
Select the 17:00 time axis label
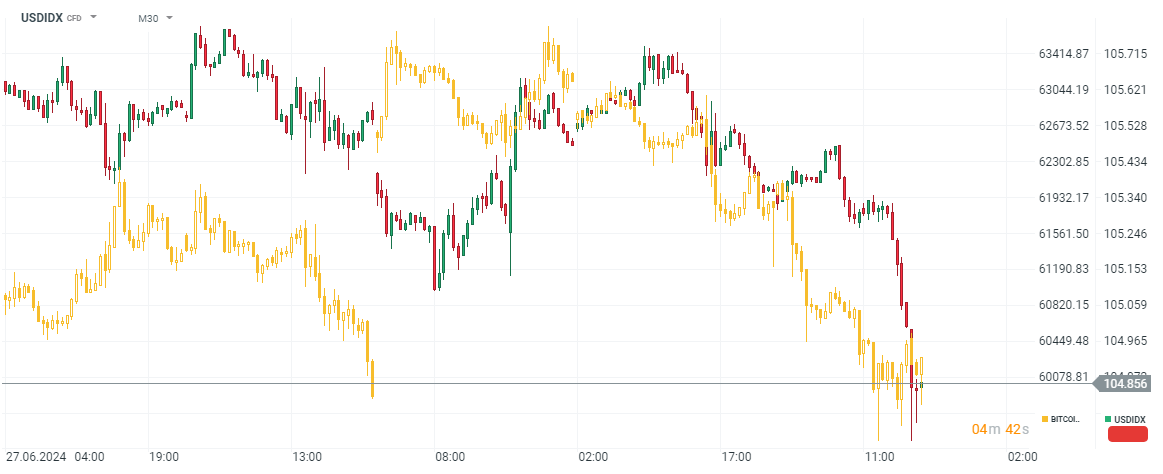(x=736, y=456)
